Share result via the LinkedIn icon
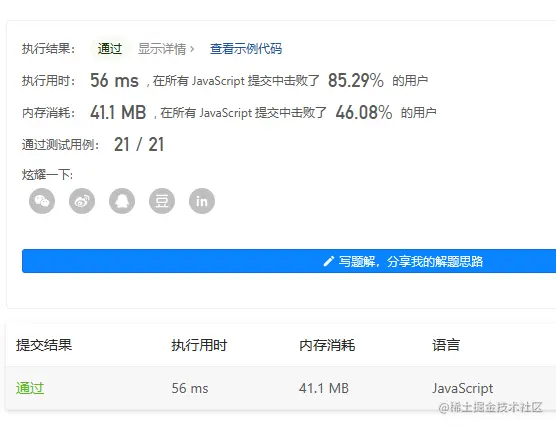The image size is (556, 427). pos(202,201)
